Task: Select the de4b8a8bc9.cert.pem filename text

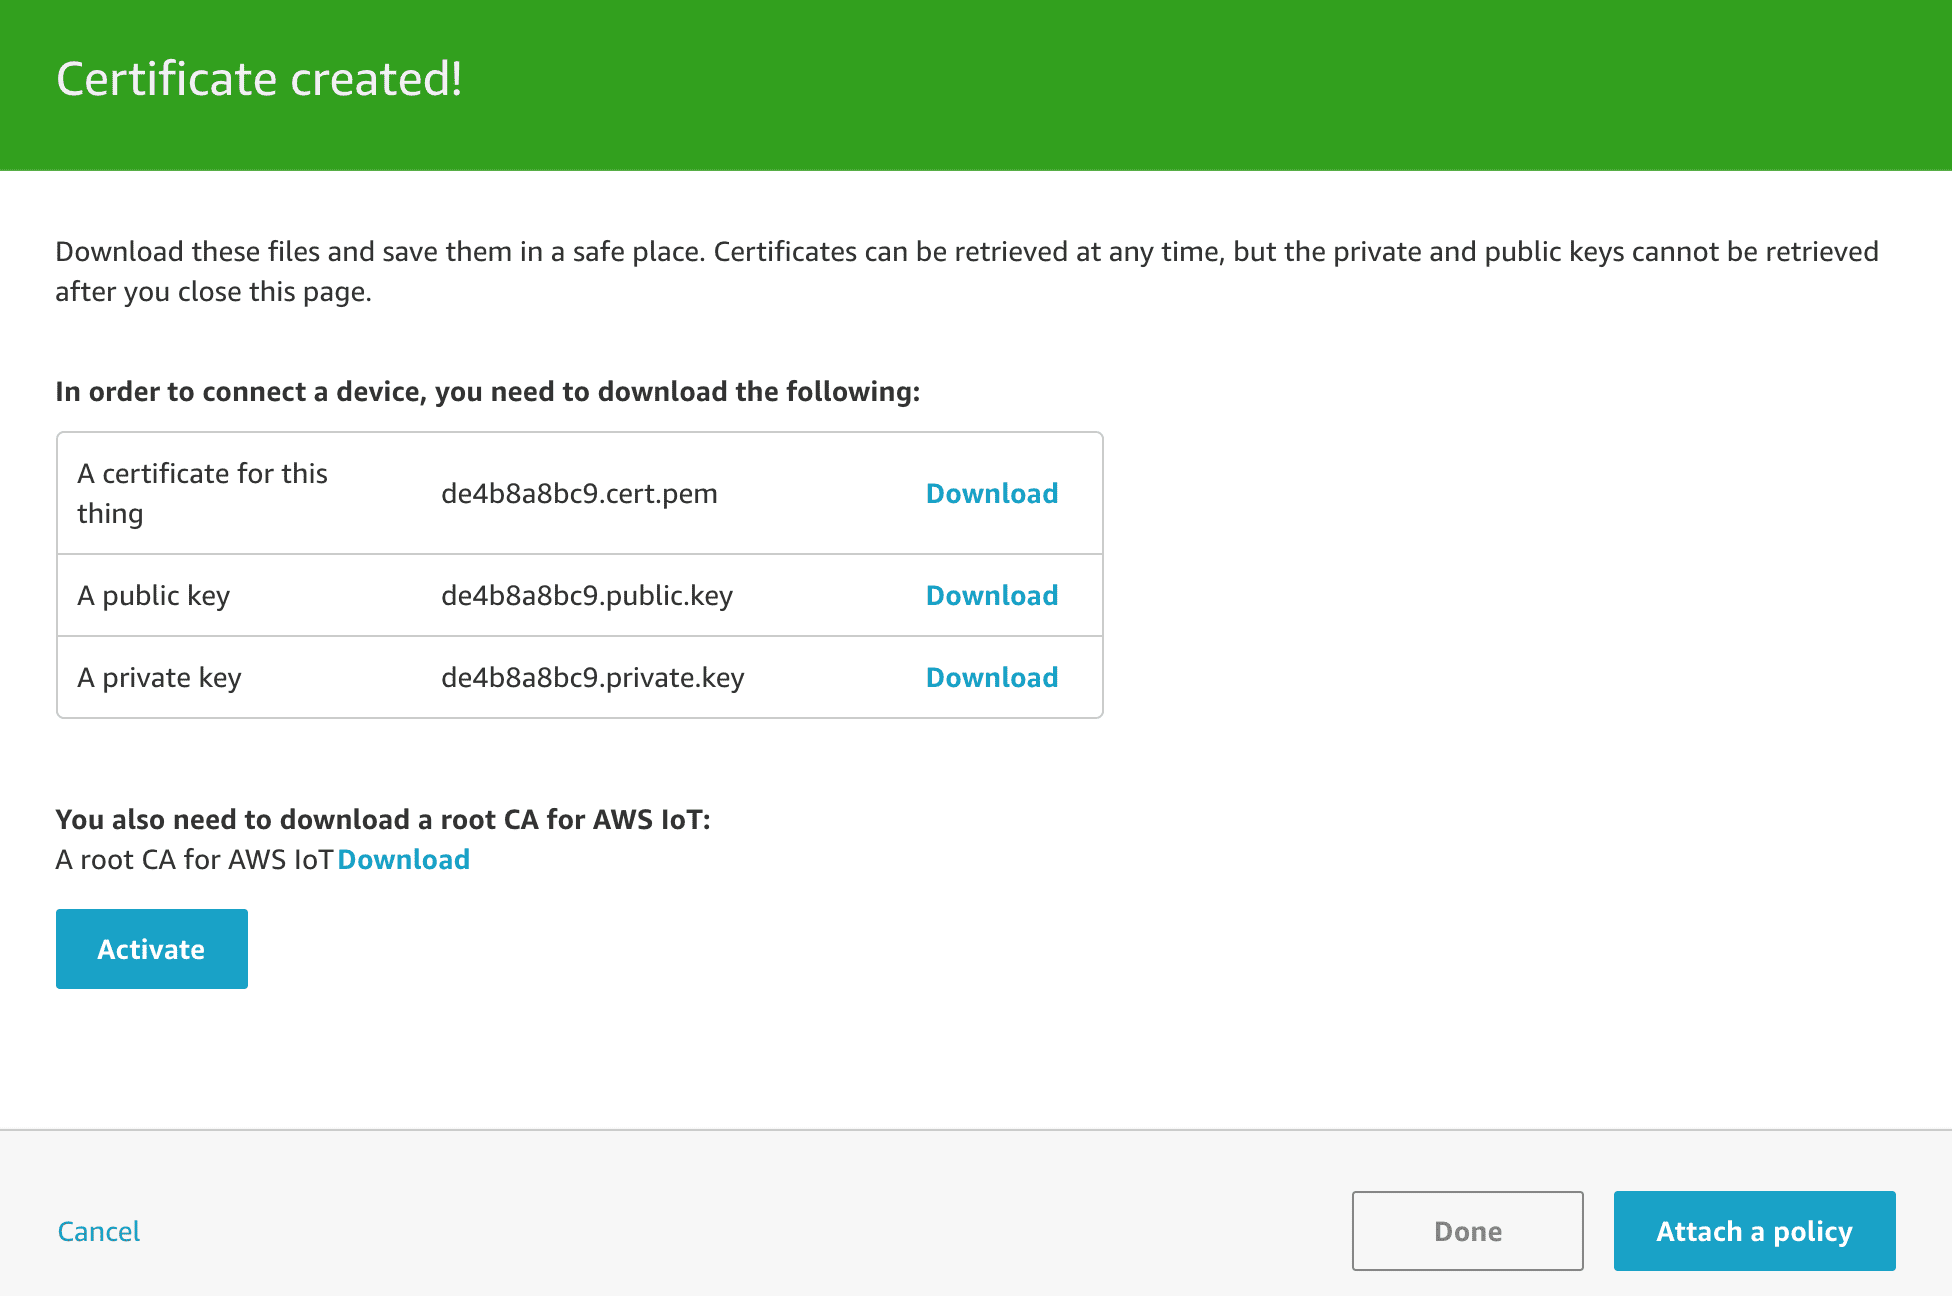Action: (580, 493)
